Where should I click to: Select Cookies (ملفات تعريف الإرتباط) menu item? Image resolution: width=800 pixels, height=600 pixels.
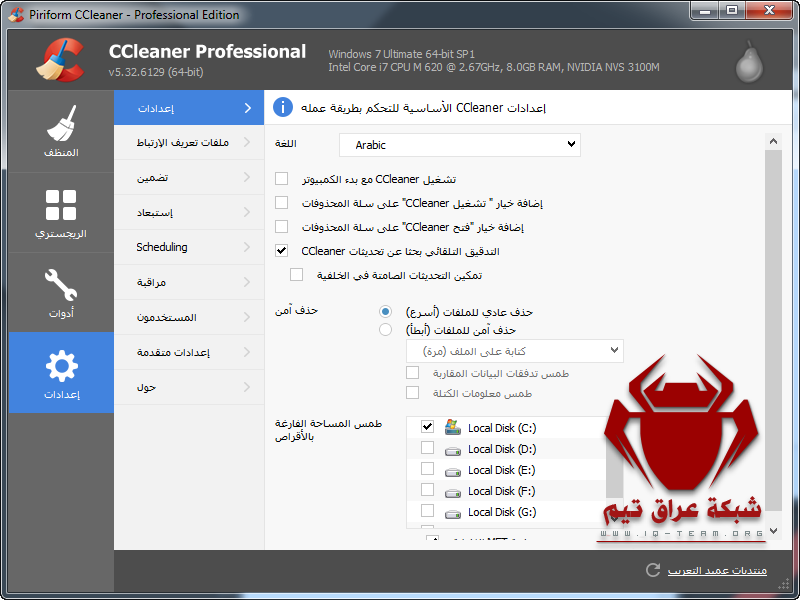pyautogui.click(x=189, y=142)
